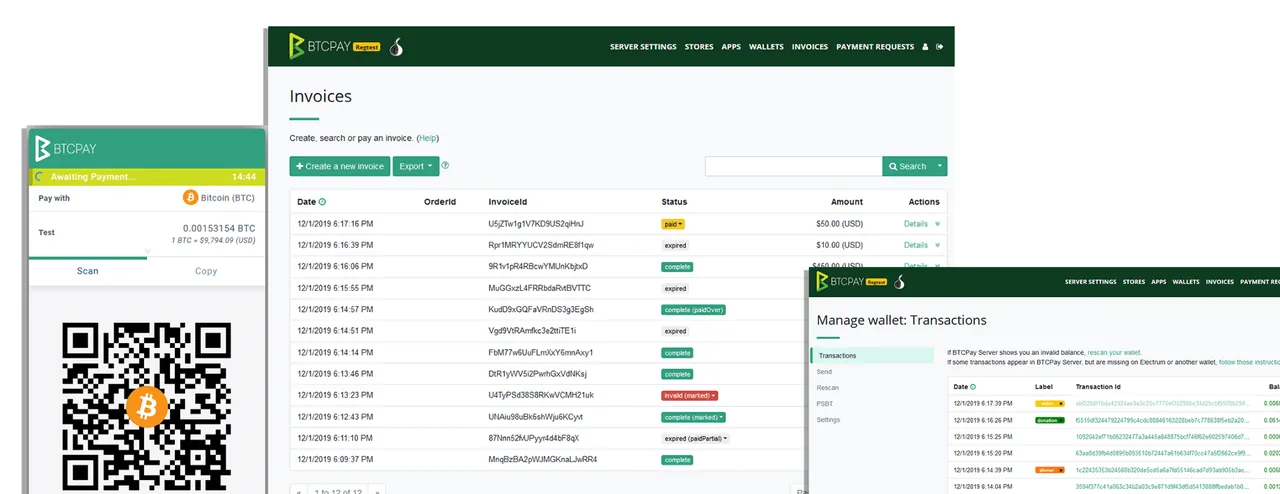Click the invoice search input field
The image size is (1280, 494).
(x=793, y=166)
